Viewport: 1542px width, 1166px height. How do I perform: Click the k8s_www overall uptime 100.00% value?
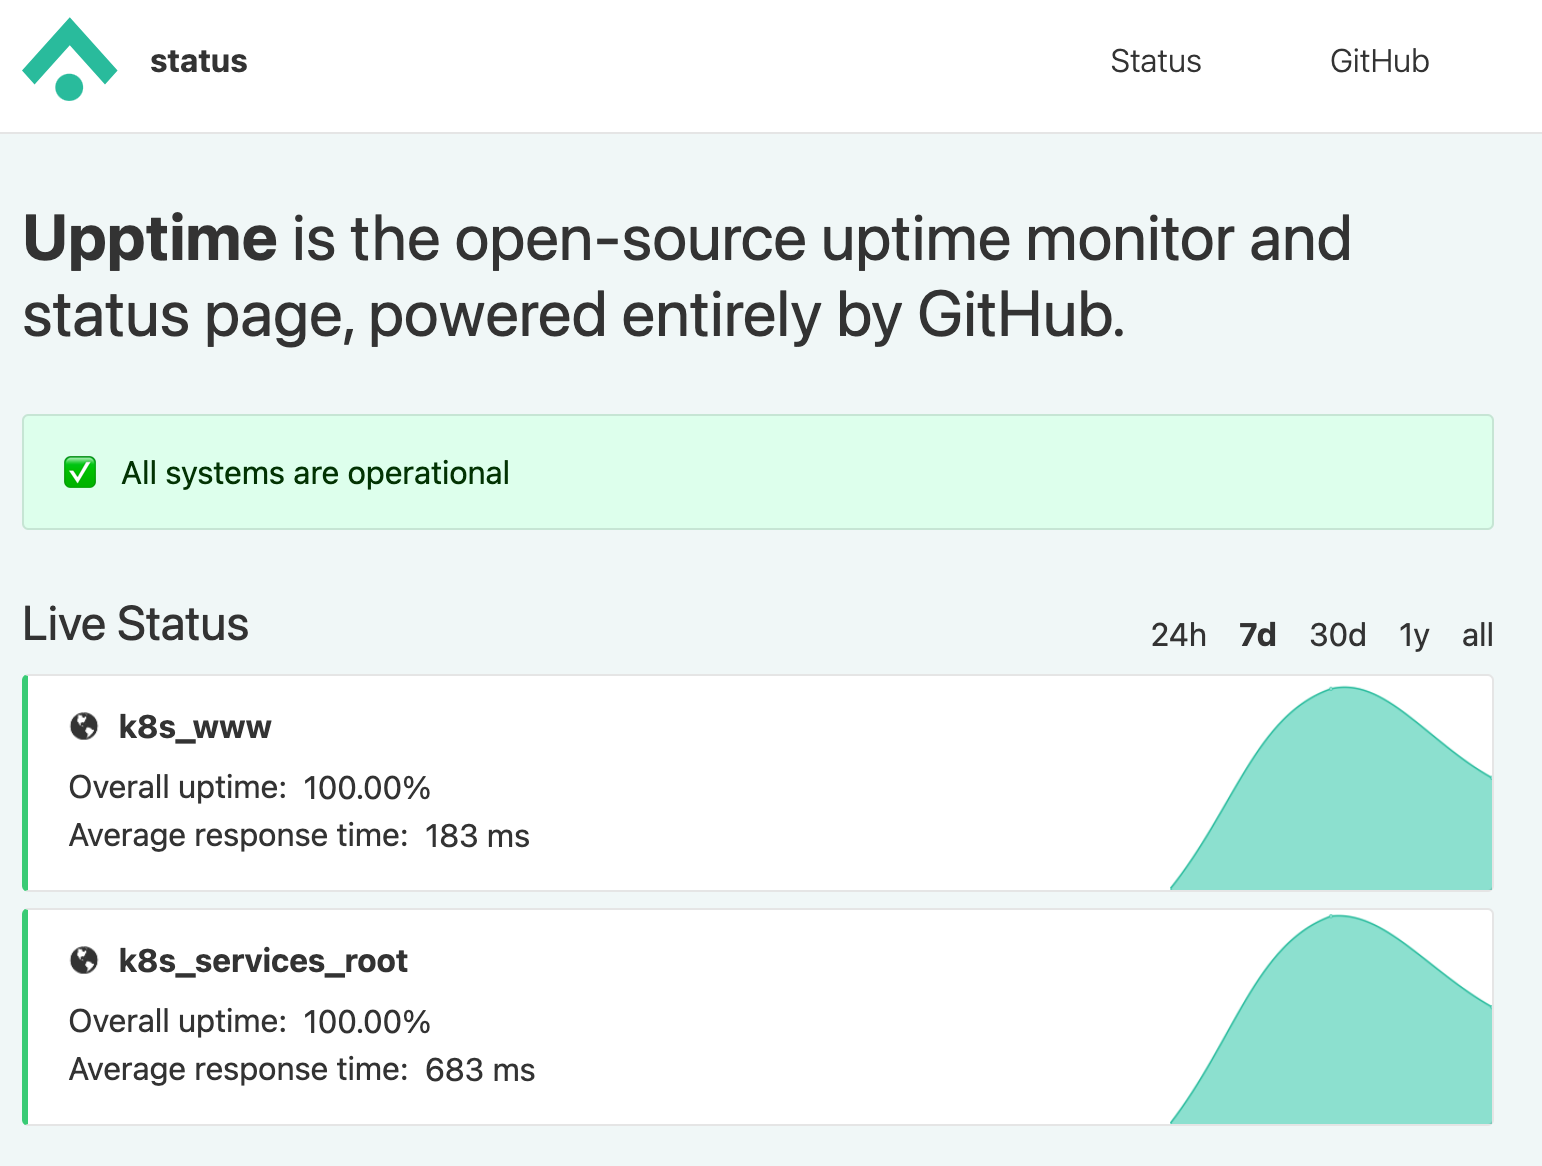[367, 788]
